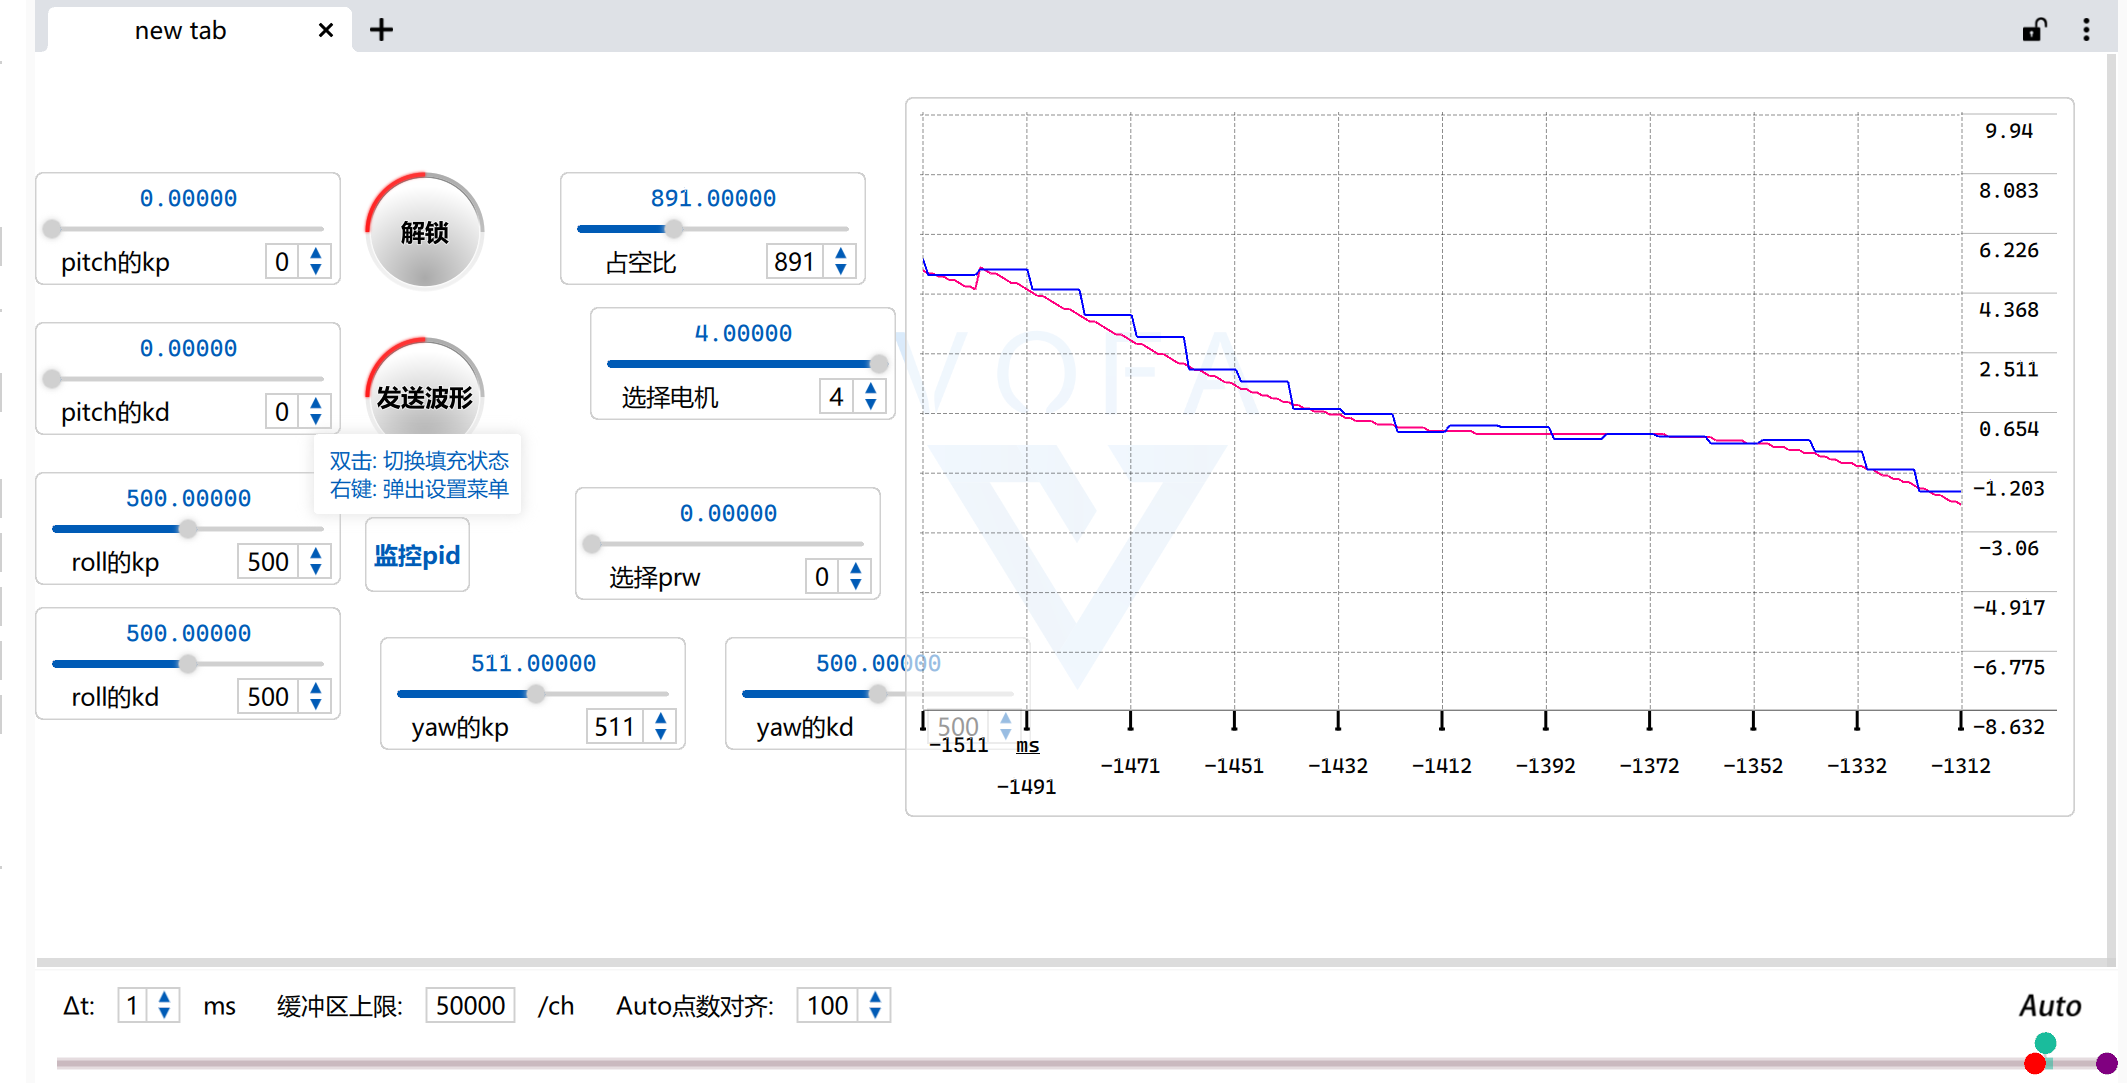
Task: Click the green dot above the timeline
Action: (2045, 1043)
